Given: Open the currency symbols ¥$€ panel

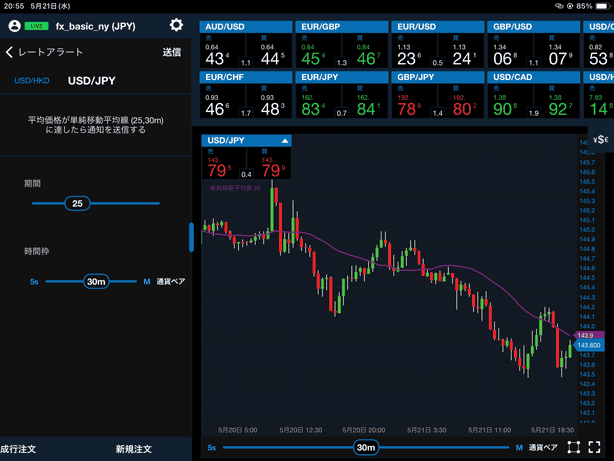Looking at the screenshot, I should click(601, 139).
